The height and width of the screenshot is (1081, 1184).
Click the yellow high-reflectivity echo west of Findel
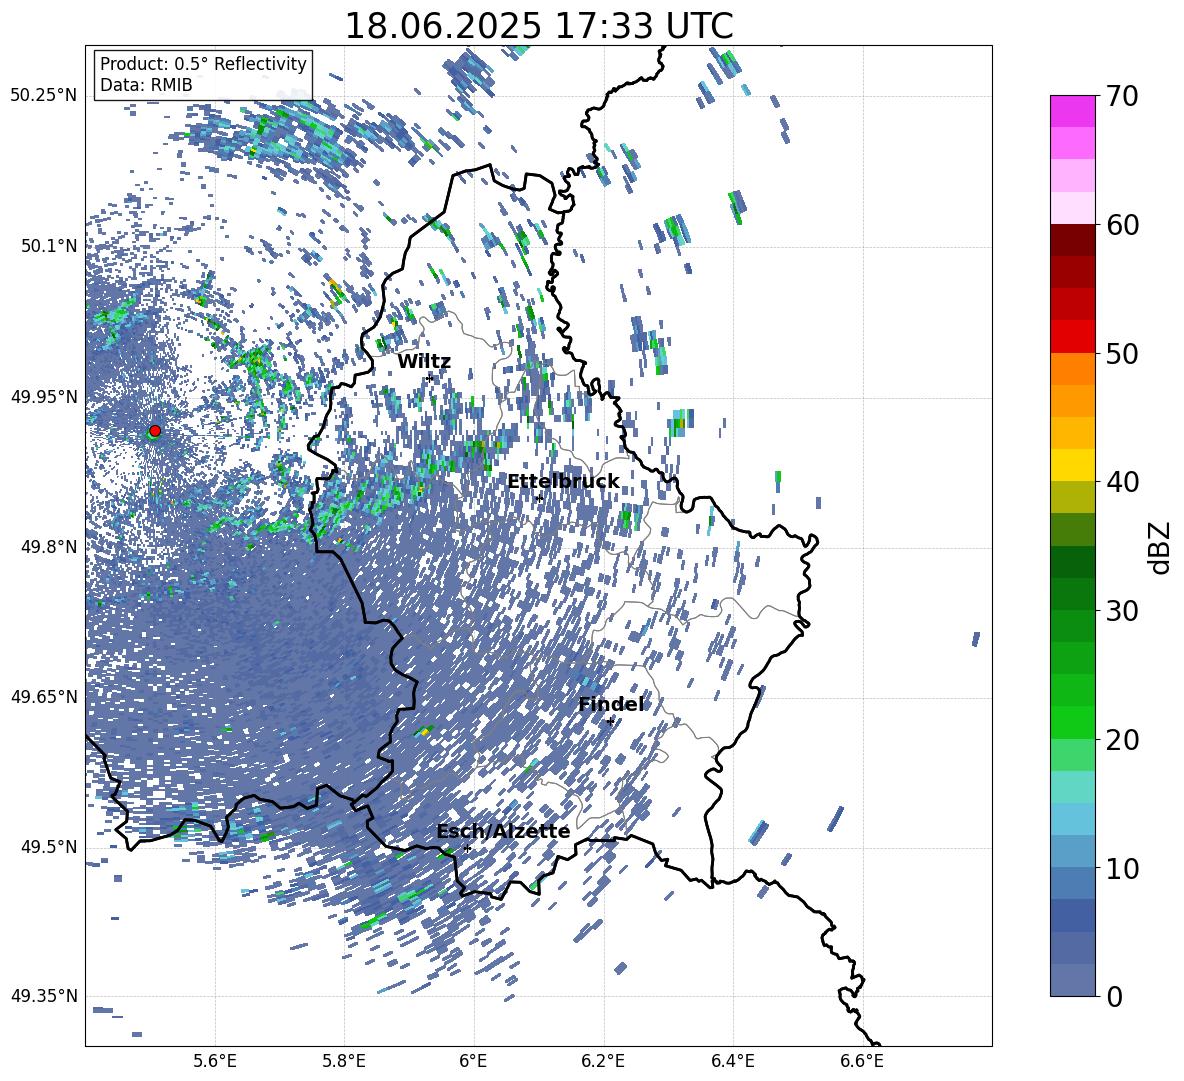point(424,731)
